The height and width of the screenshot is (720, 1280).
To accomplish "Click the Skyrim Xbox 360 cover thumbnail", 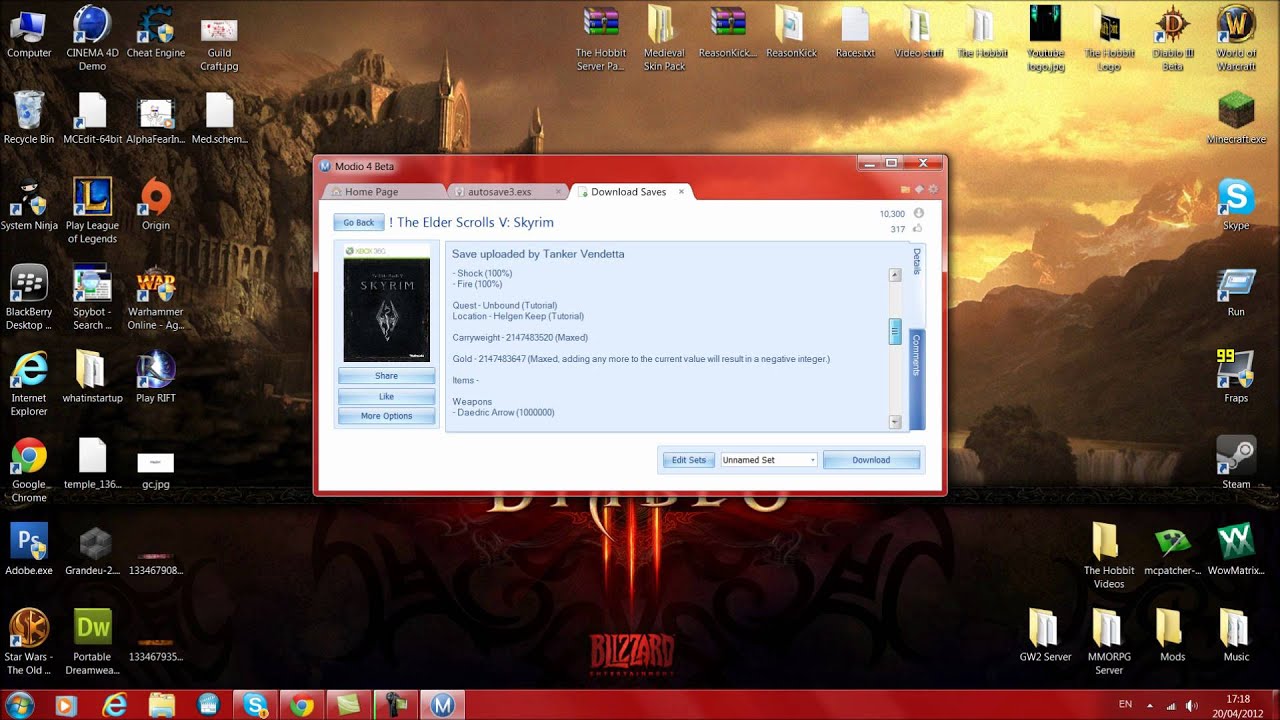I will click(386, 303).
